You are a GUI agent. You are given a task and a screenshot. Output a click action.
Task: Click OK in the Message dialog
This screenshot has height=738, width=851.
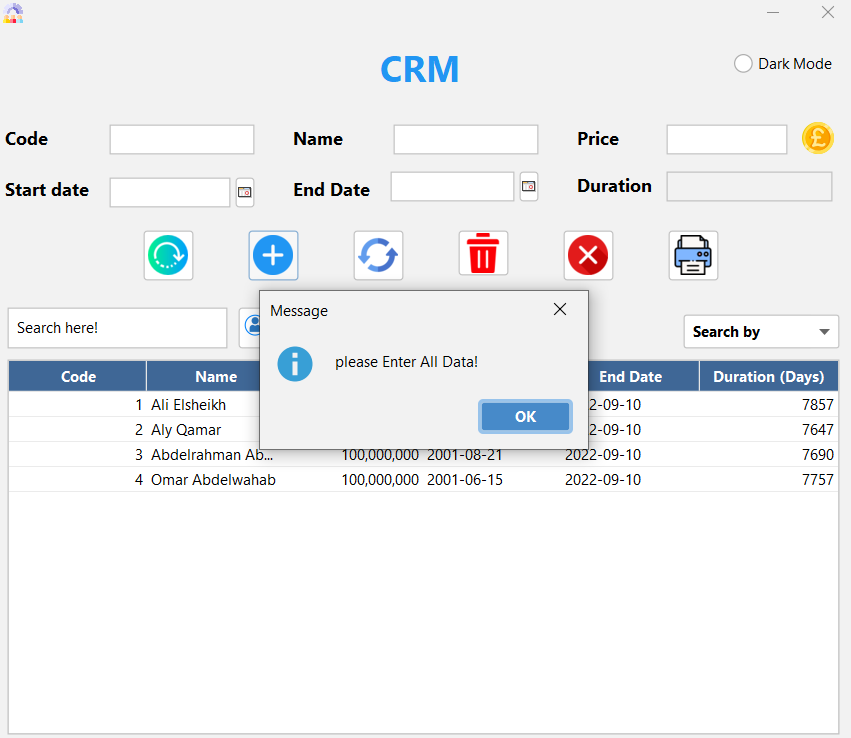point(525,416)
